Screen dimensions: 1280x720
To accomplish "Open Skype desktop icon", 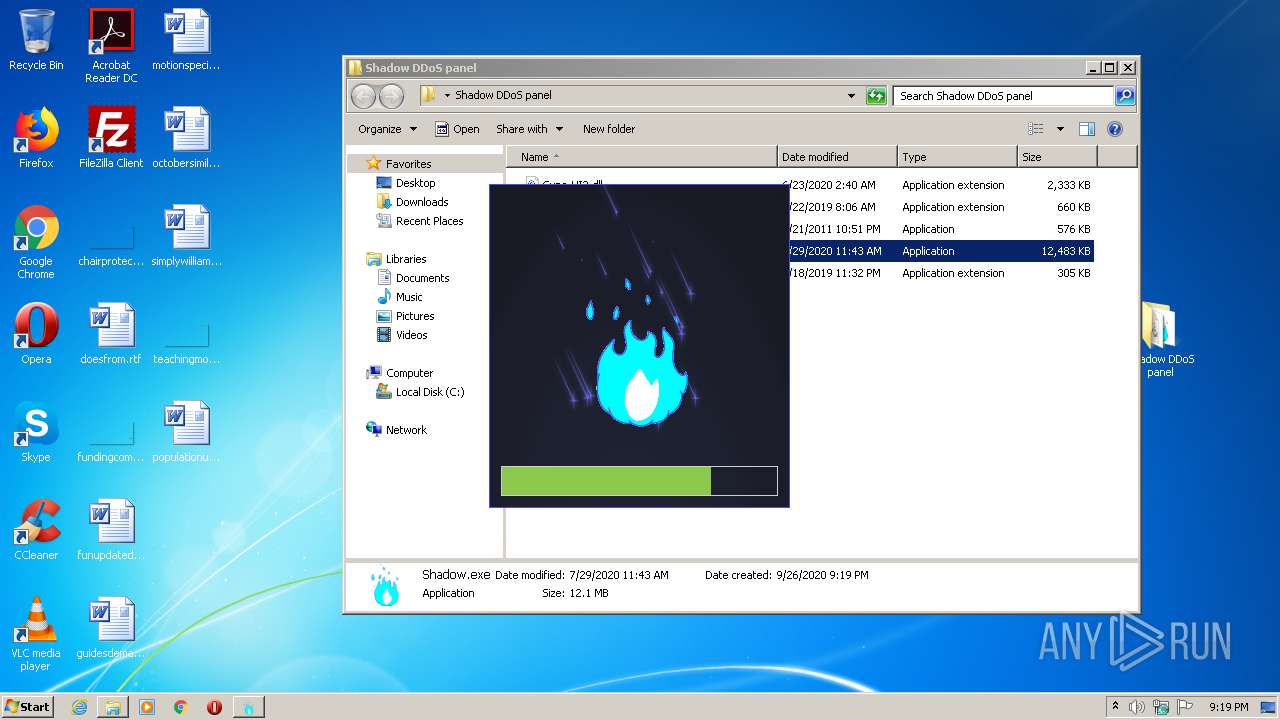I will coord(36,432).
